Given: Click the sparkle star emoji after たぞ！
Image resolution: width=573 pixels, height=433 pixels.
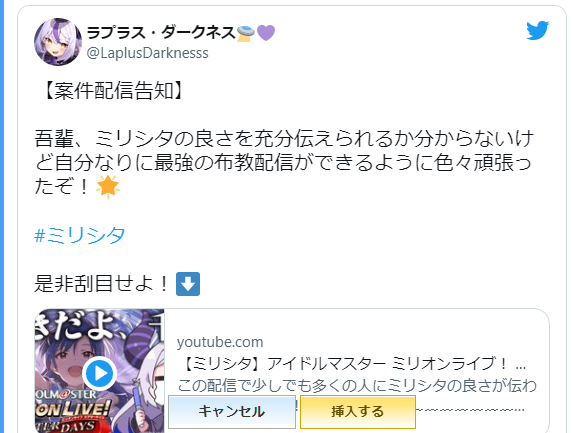Looking at the screenshot, I should 108,187.
